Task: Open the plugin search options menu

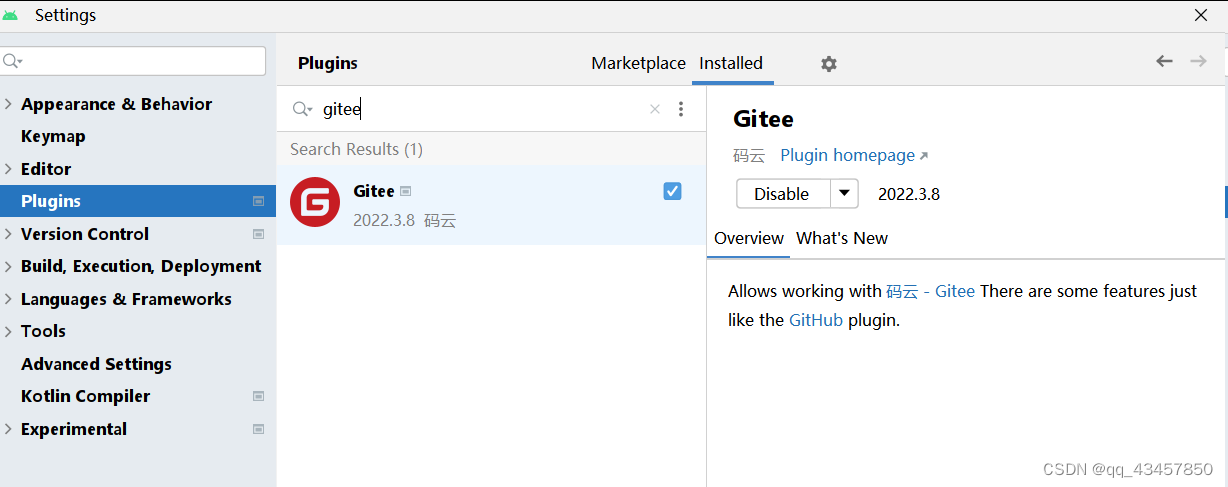Action: [x=681, y=109]
